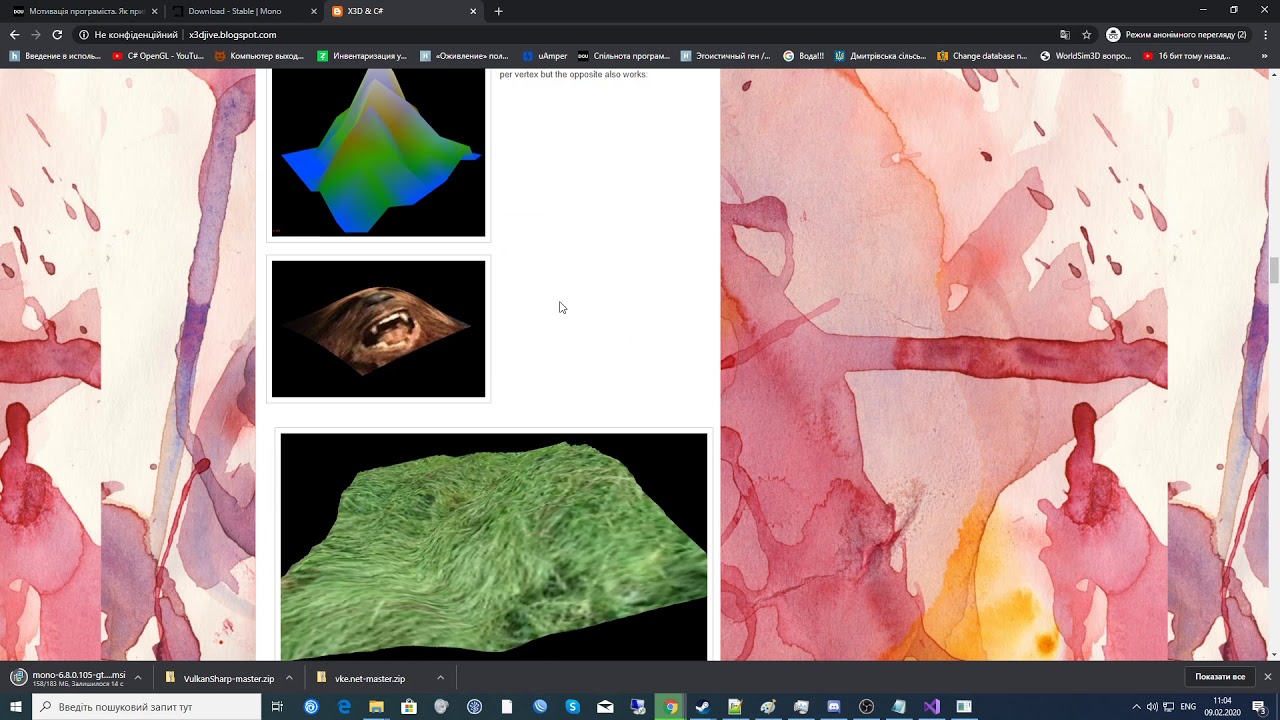Open the C# OpenGL - YouTube bookmark
Viewport: 1280px width, 720px height.
pos(158,56)
